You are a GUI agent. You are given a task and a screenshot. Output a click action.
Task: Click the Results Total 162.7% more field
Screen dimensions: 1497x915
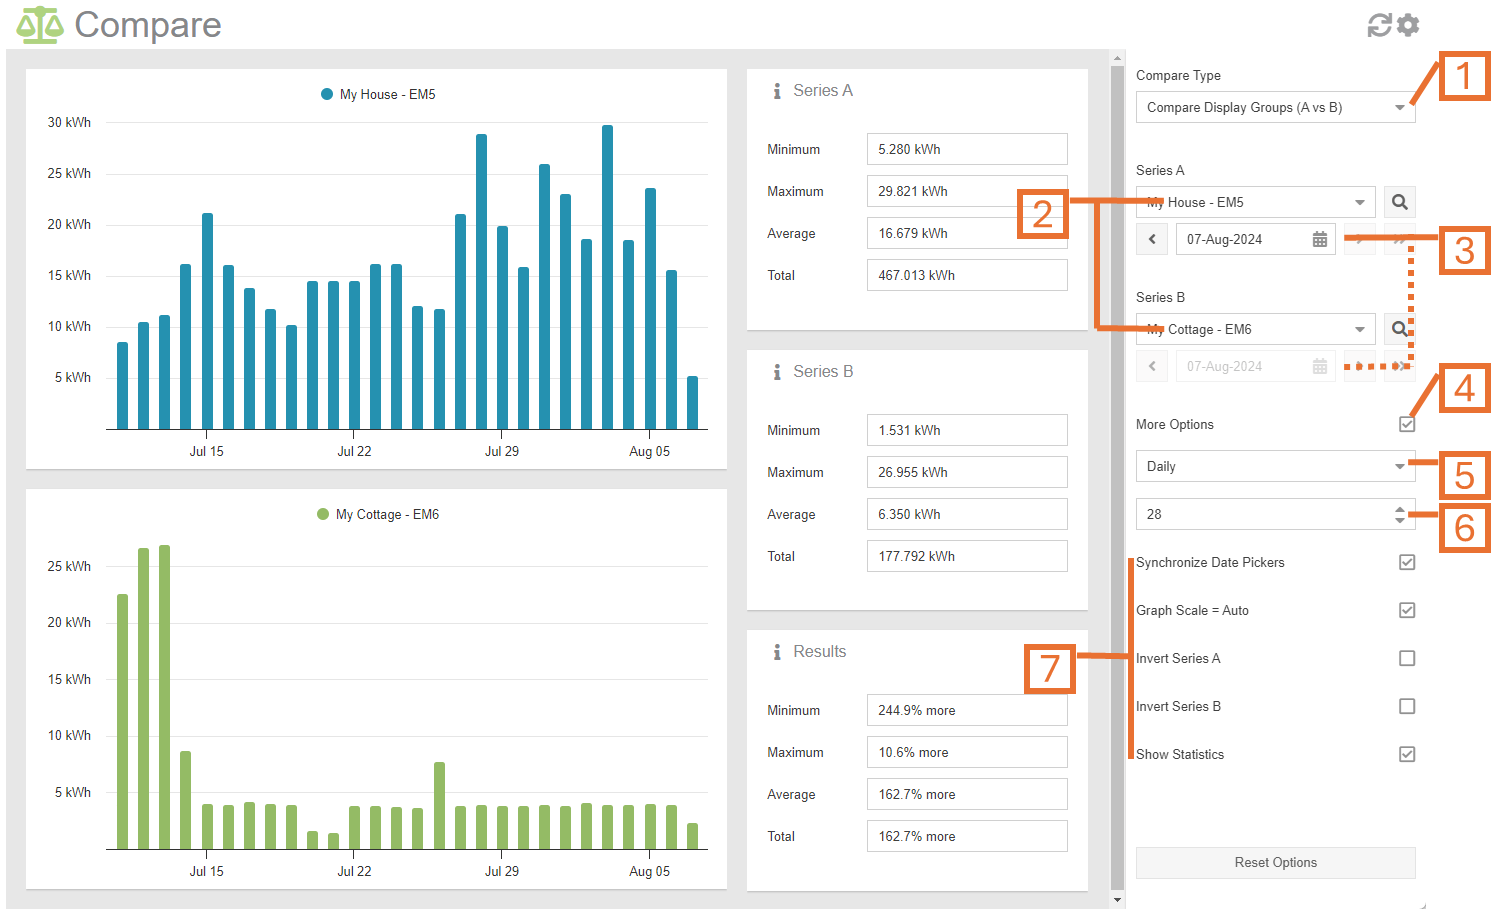tap(967, 836)
